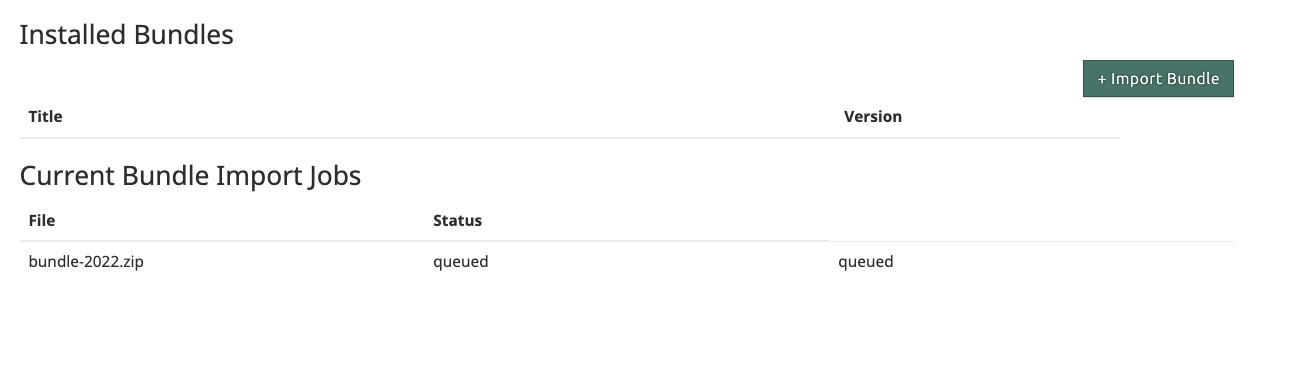The width and height of the screenshot is (1312, 390).
Task: Click the plus symbol on Import Bundle
Action: (1102, 79)
